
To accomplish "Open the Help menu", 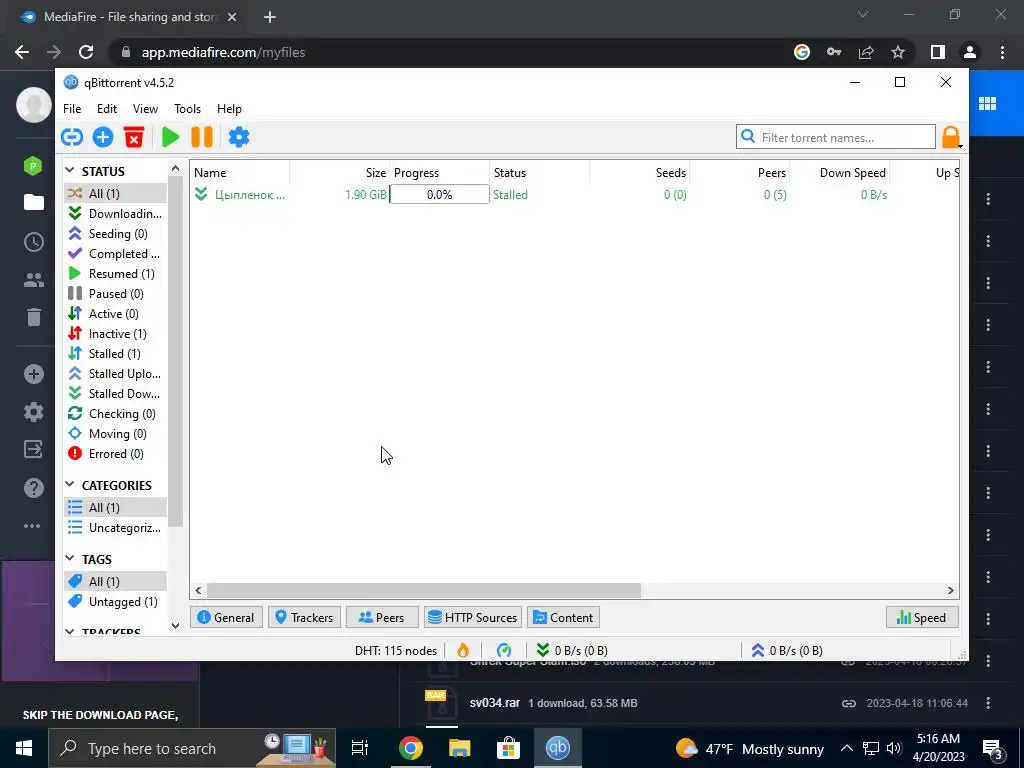I will coord(229,109).
